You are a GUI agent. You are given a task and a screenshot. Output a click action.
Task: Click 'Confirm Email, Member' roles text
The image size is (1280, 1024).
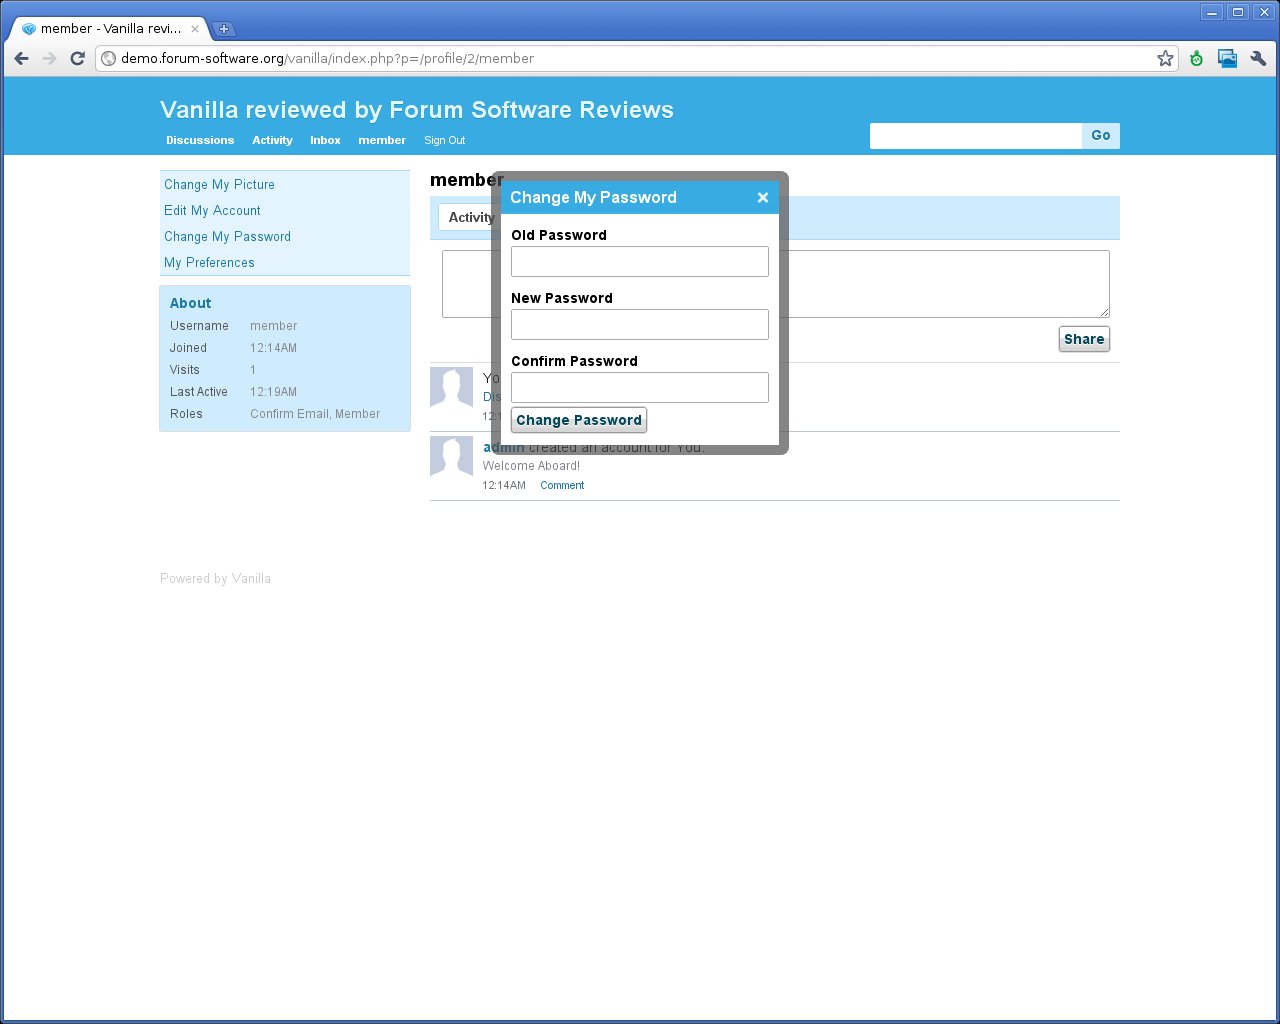(x=315, y=414)
